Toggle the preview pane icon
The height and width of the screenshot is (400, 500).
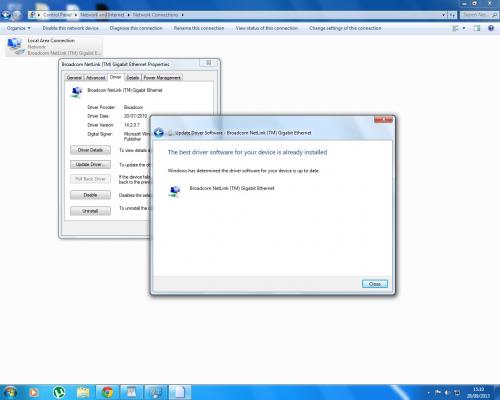[x=477, y=28]
